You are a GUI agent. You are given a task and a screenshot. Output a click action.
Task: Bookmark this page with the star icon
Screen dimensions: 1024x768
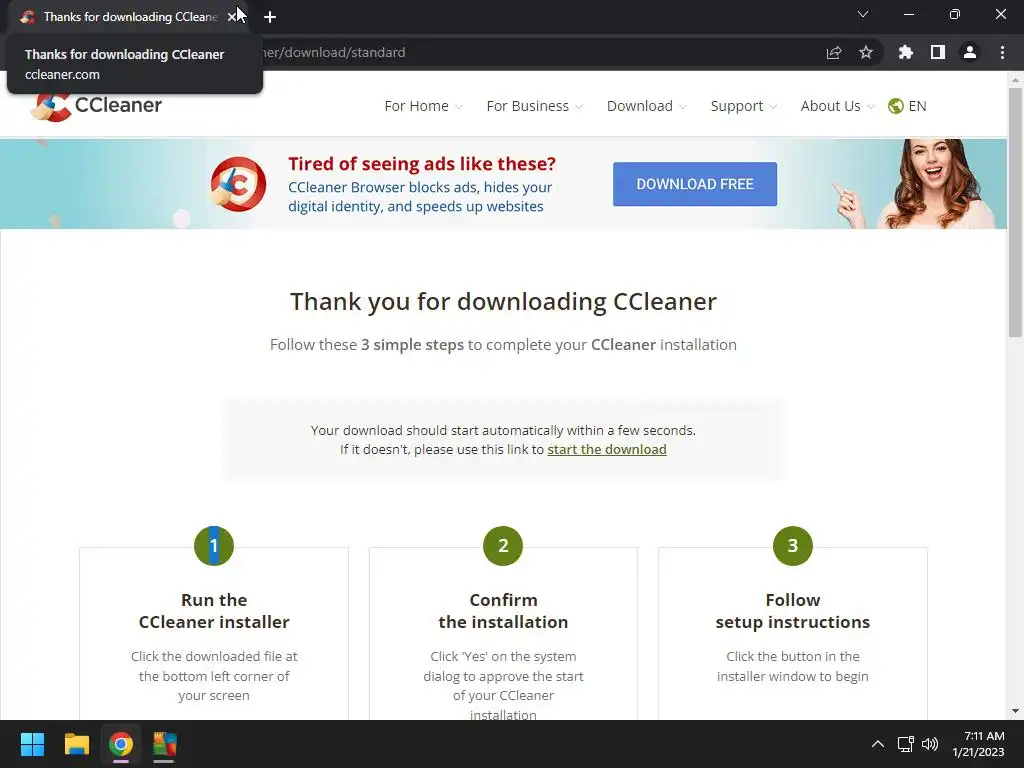click(x=866, y=52)
